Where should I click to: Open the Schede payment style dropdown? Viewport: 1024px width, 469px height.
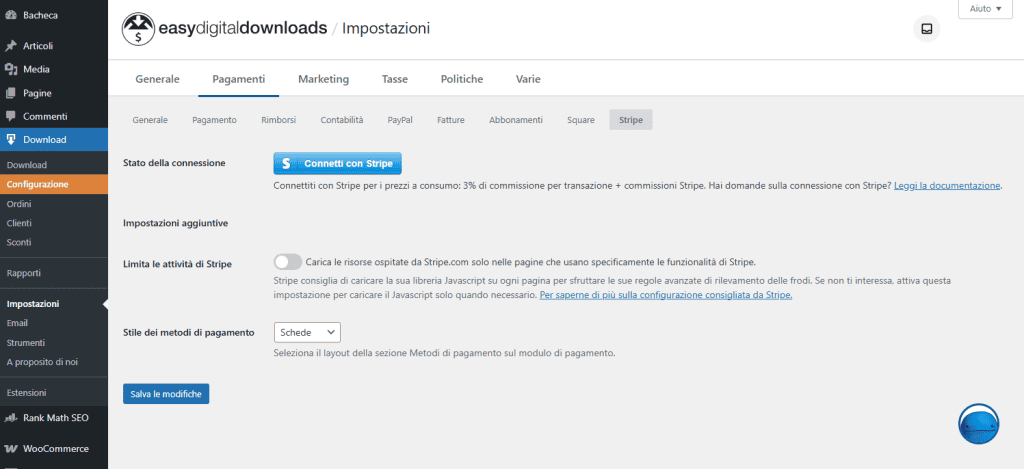pos(307,332)
